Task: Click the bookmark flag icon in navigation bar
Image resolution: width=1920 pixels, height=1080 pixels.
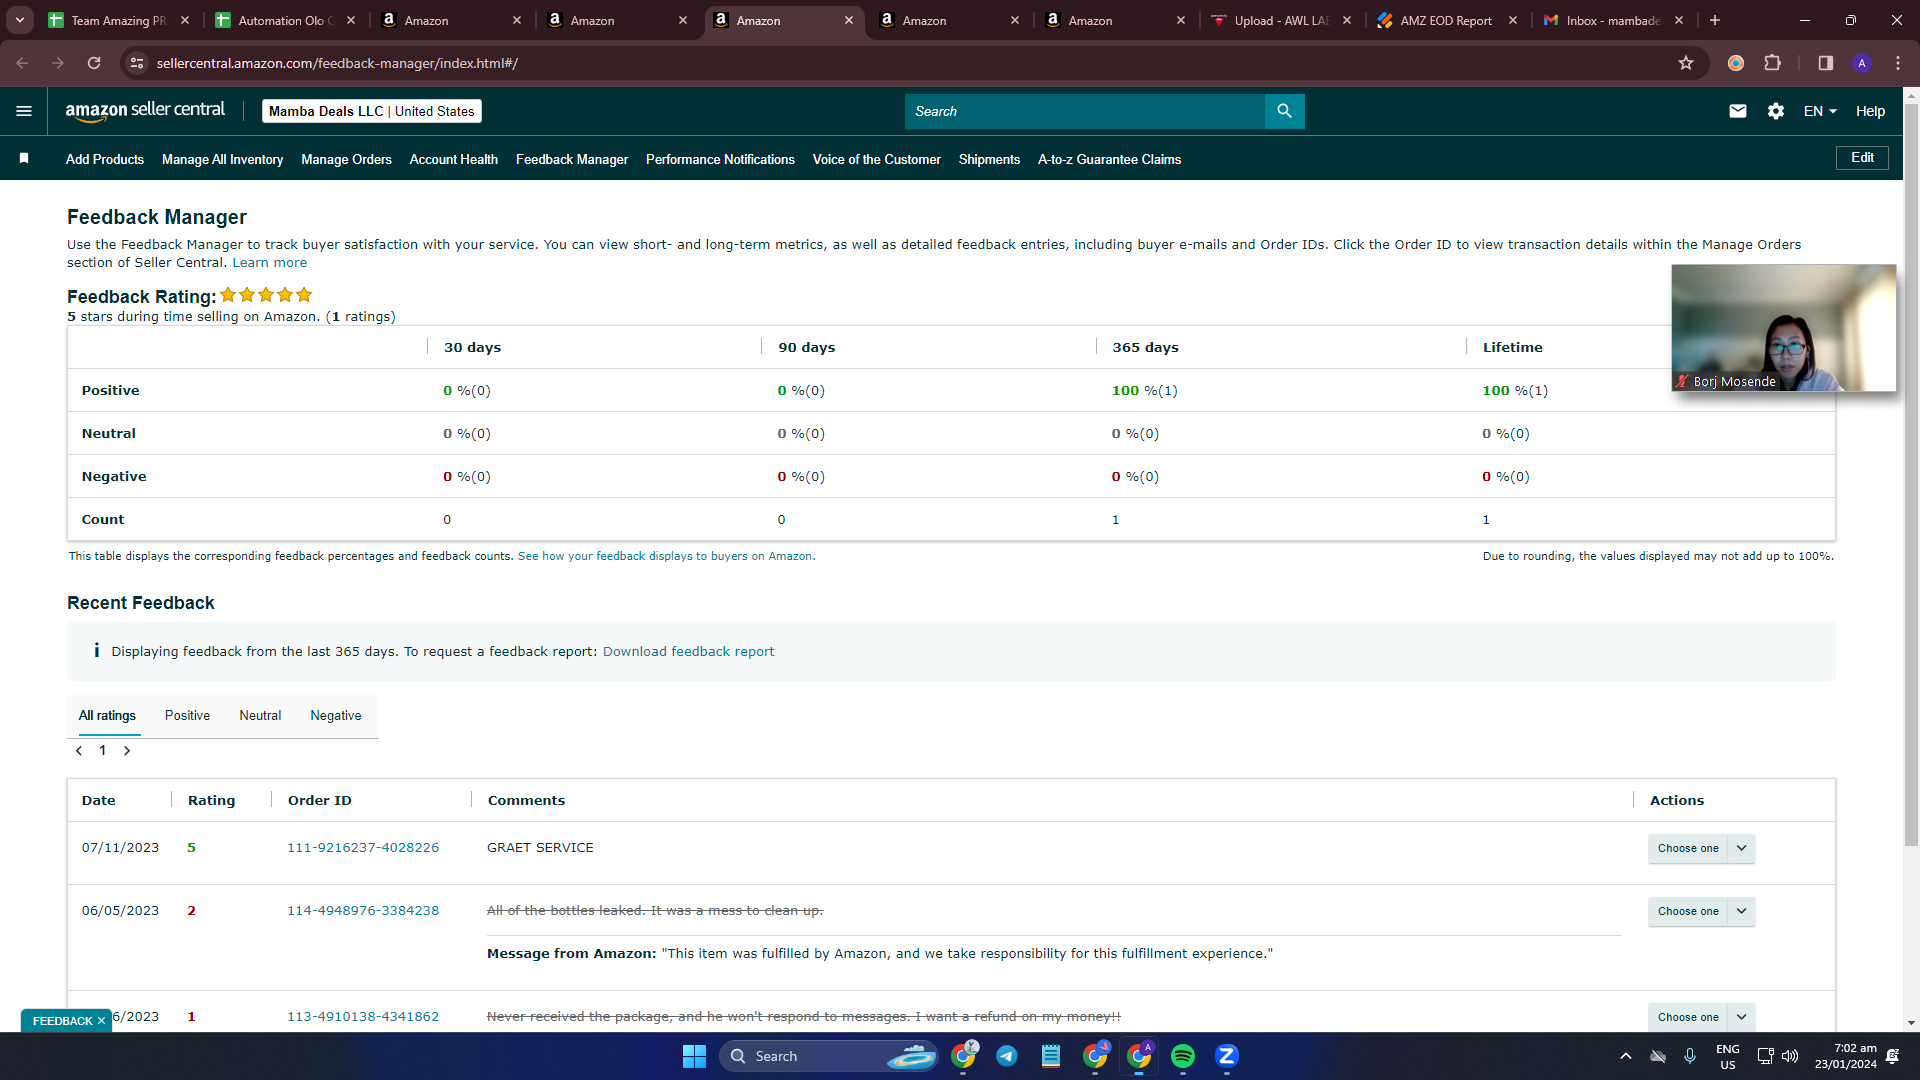Action: click(24, 158)
